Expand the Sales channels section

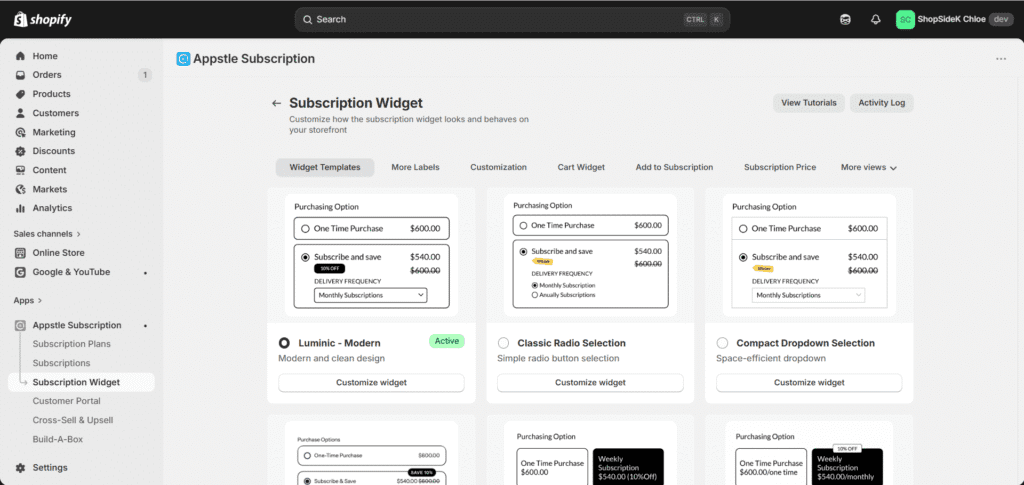tap(47, 234)
